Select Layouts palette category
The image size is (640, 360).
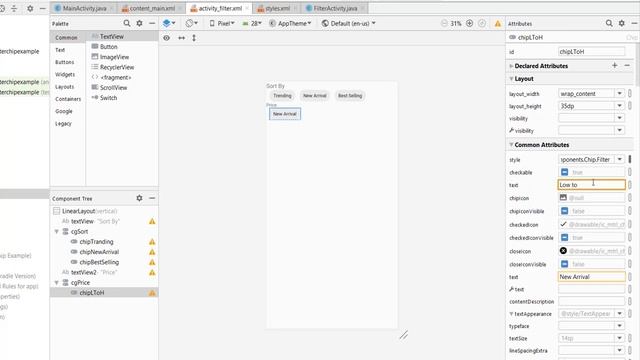[64, 87]
